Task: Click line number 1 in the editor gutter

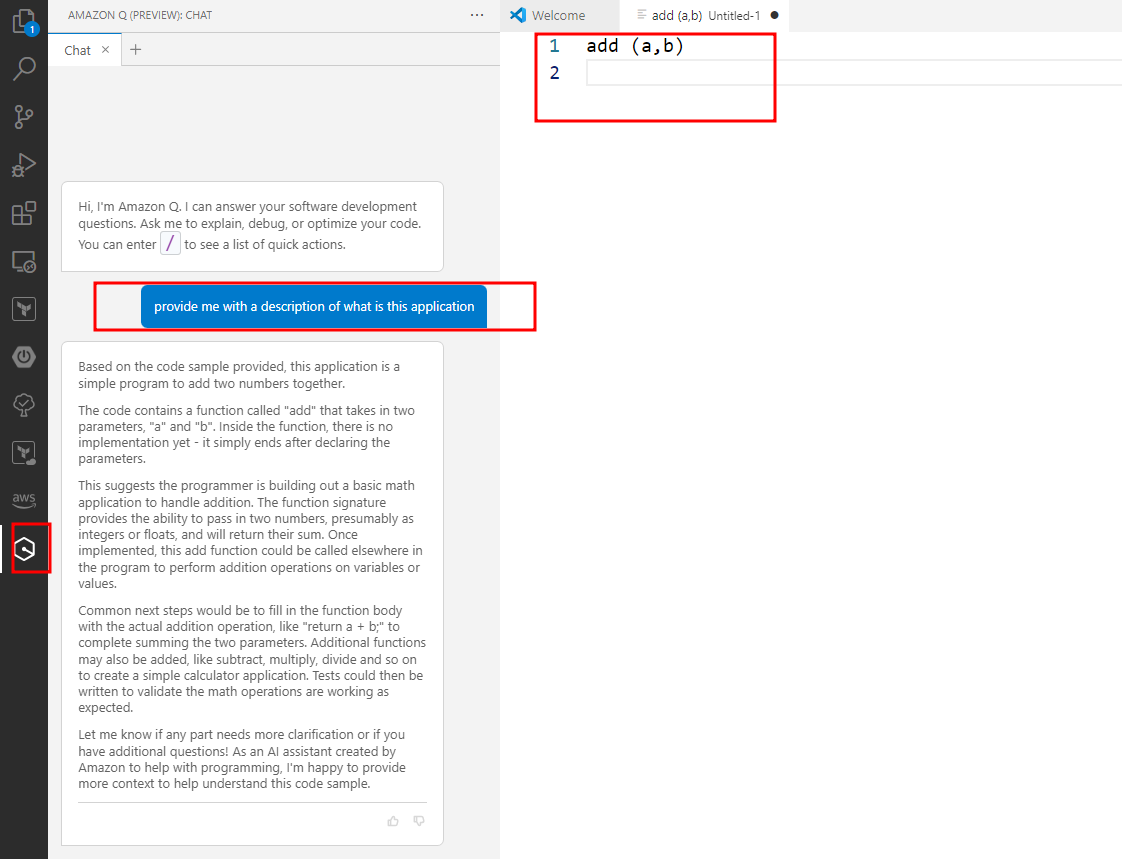Action: (554, 46)
